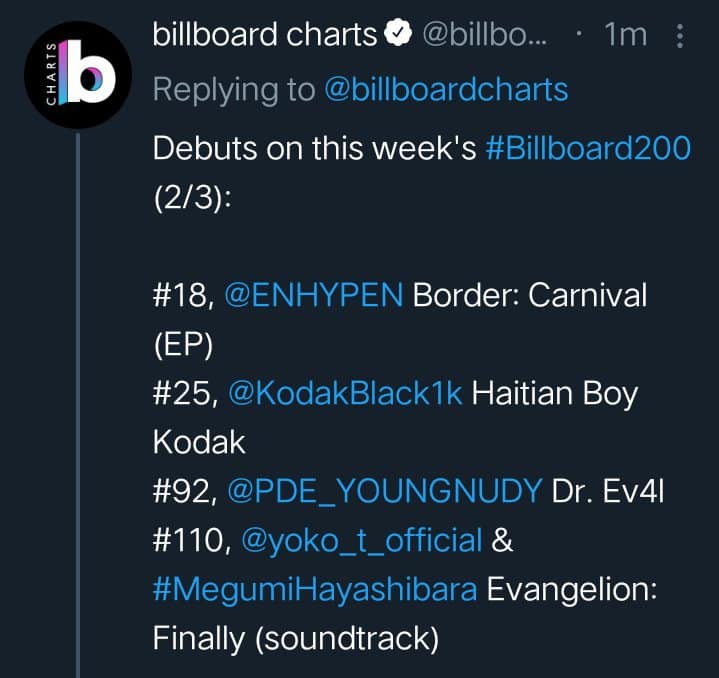Open @KodakBlack1k's profile mention
Viewport: 719px width, 678px height.
click(346, 393)
